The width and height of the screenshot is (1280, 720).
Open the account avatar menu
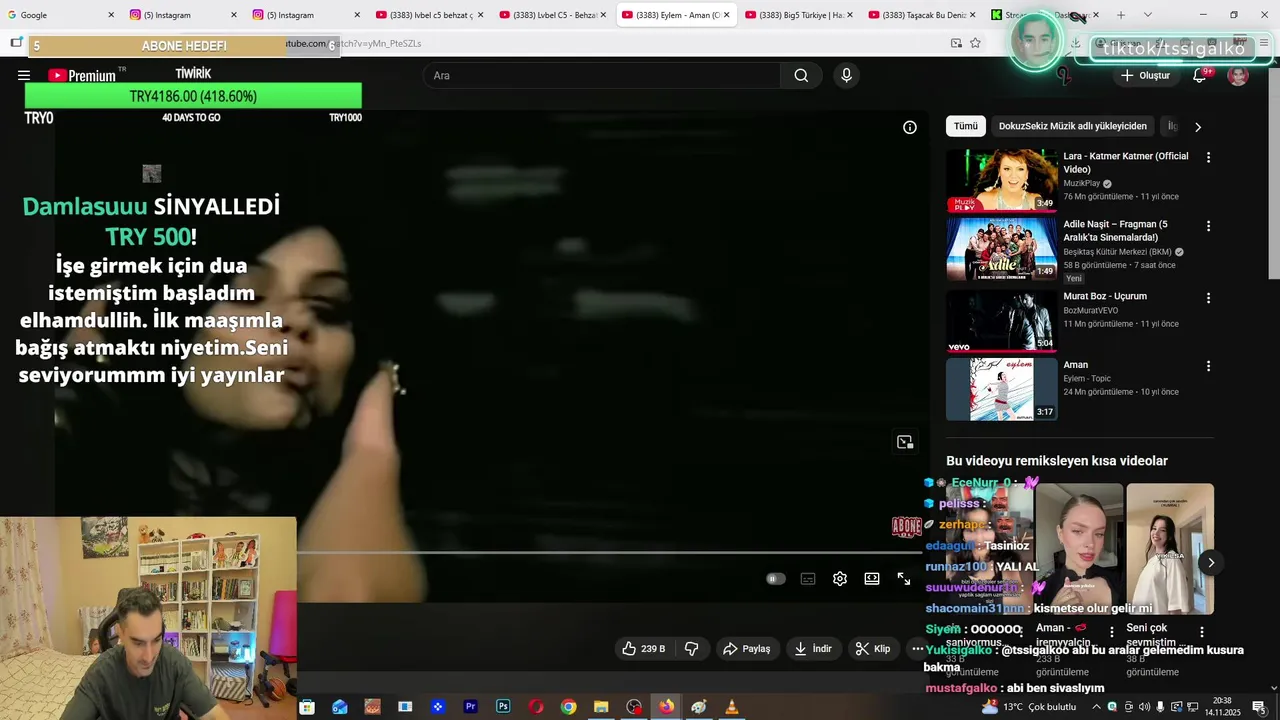[1238, 75]
